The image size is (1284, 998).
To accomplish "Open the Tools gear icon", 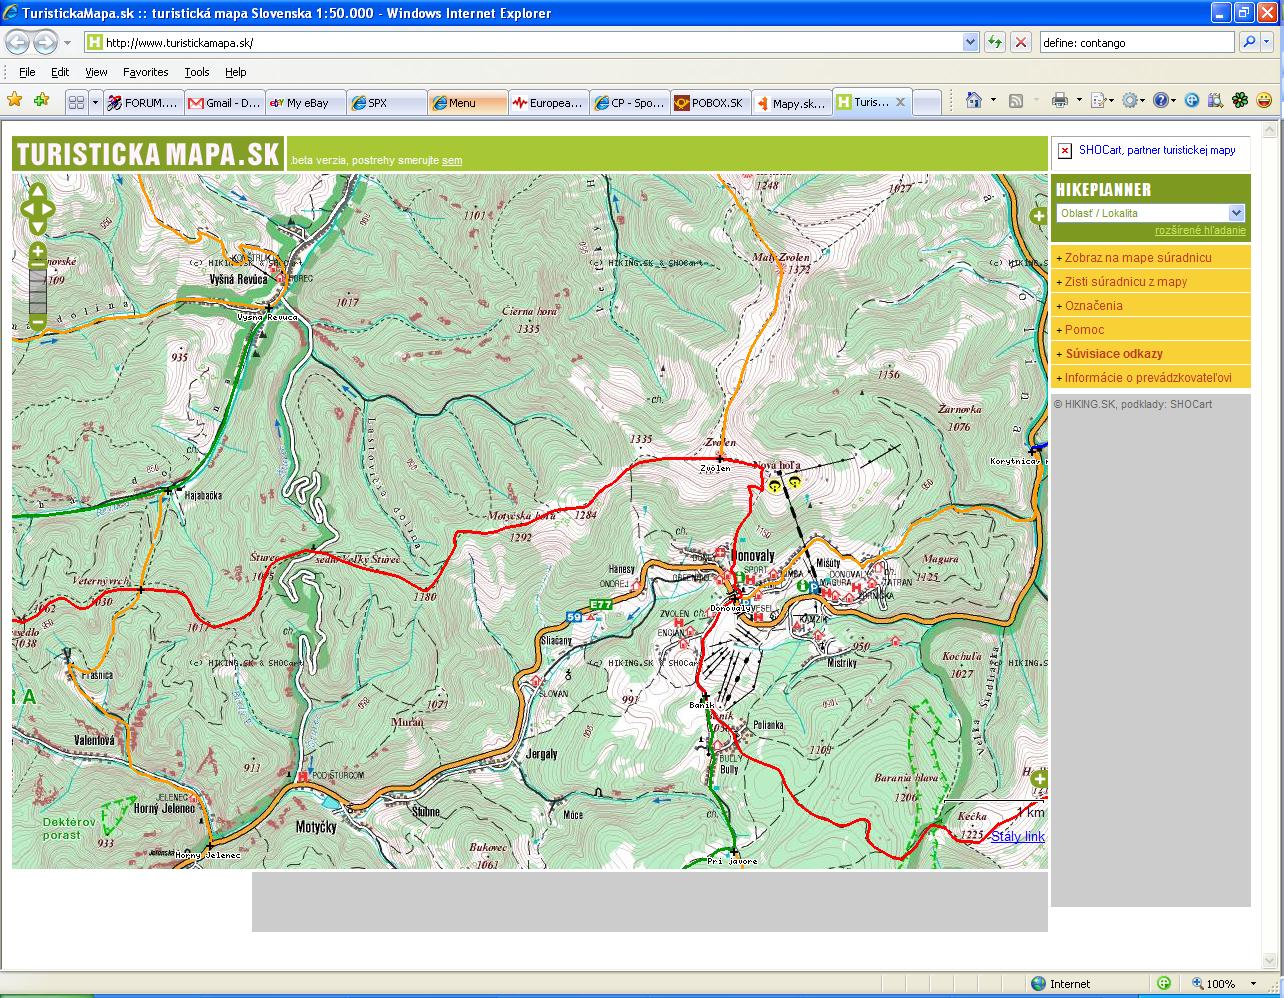I will click(x=1130, y=100).
